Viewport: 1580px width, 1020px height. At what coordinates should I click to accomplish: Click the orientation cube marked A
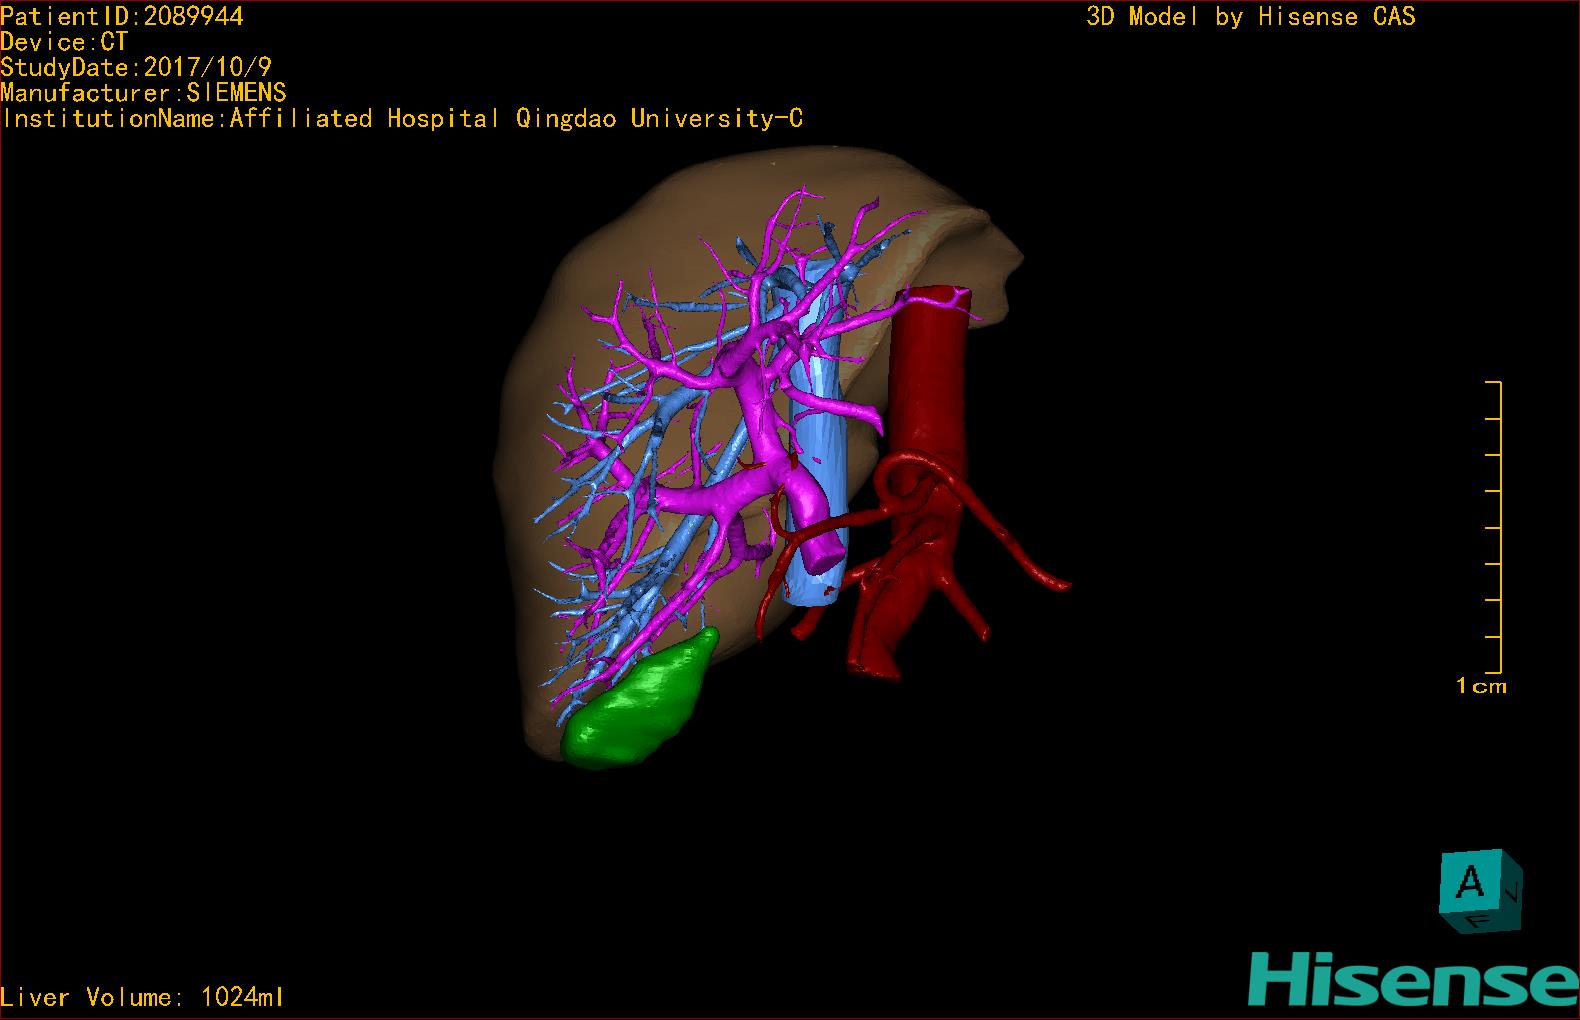tap(1479, 892)
